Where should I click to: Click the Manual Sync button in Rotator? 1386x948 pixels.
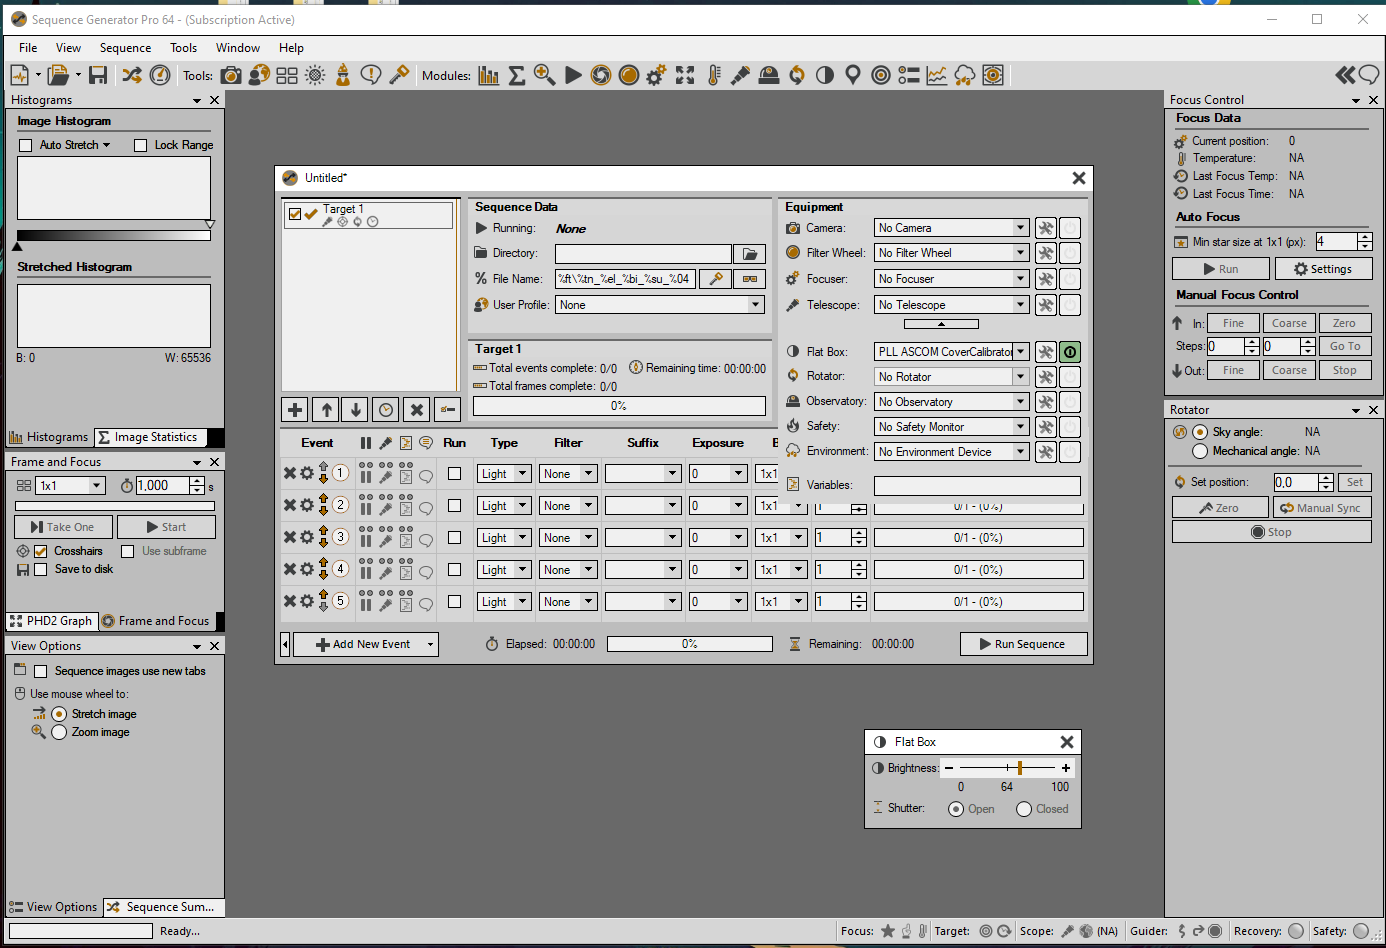[1321, 508]
